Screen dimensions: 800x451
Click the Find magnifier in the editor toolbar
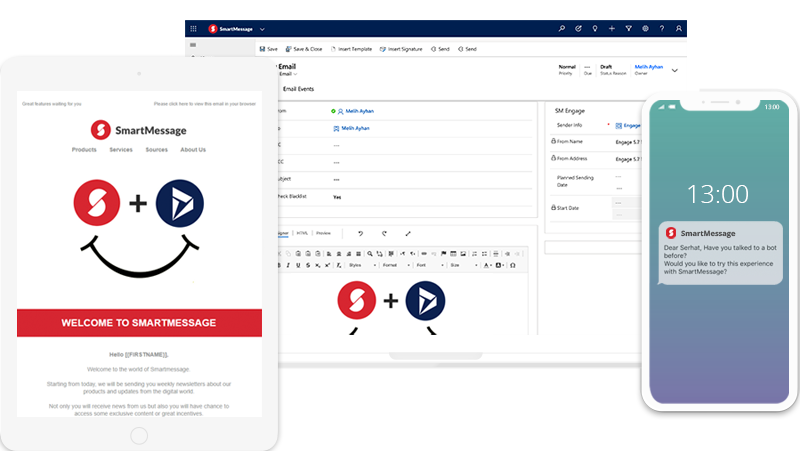(x=370, y=254)
